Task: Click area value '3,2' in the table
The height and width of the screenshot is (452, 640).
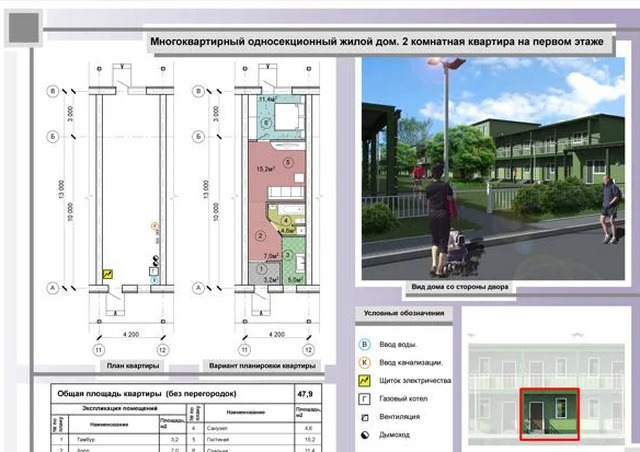Action: (x=174, y=440)
